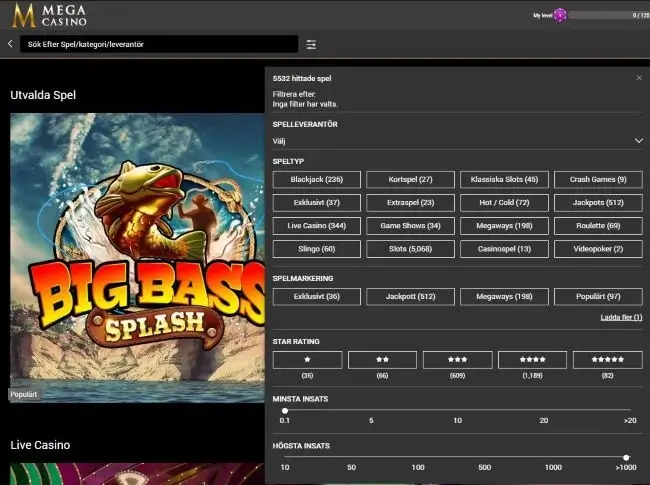Filter by three-star rating
The image size is (650, 485).
(x=457, y=360)
